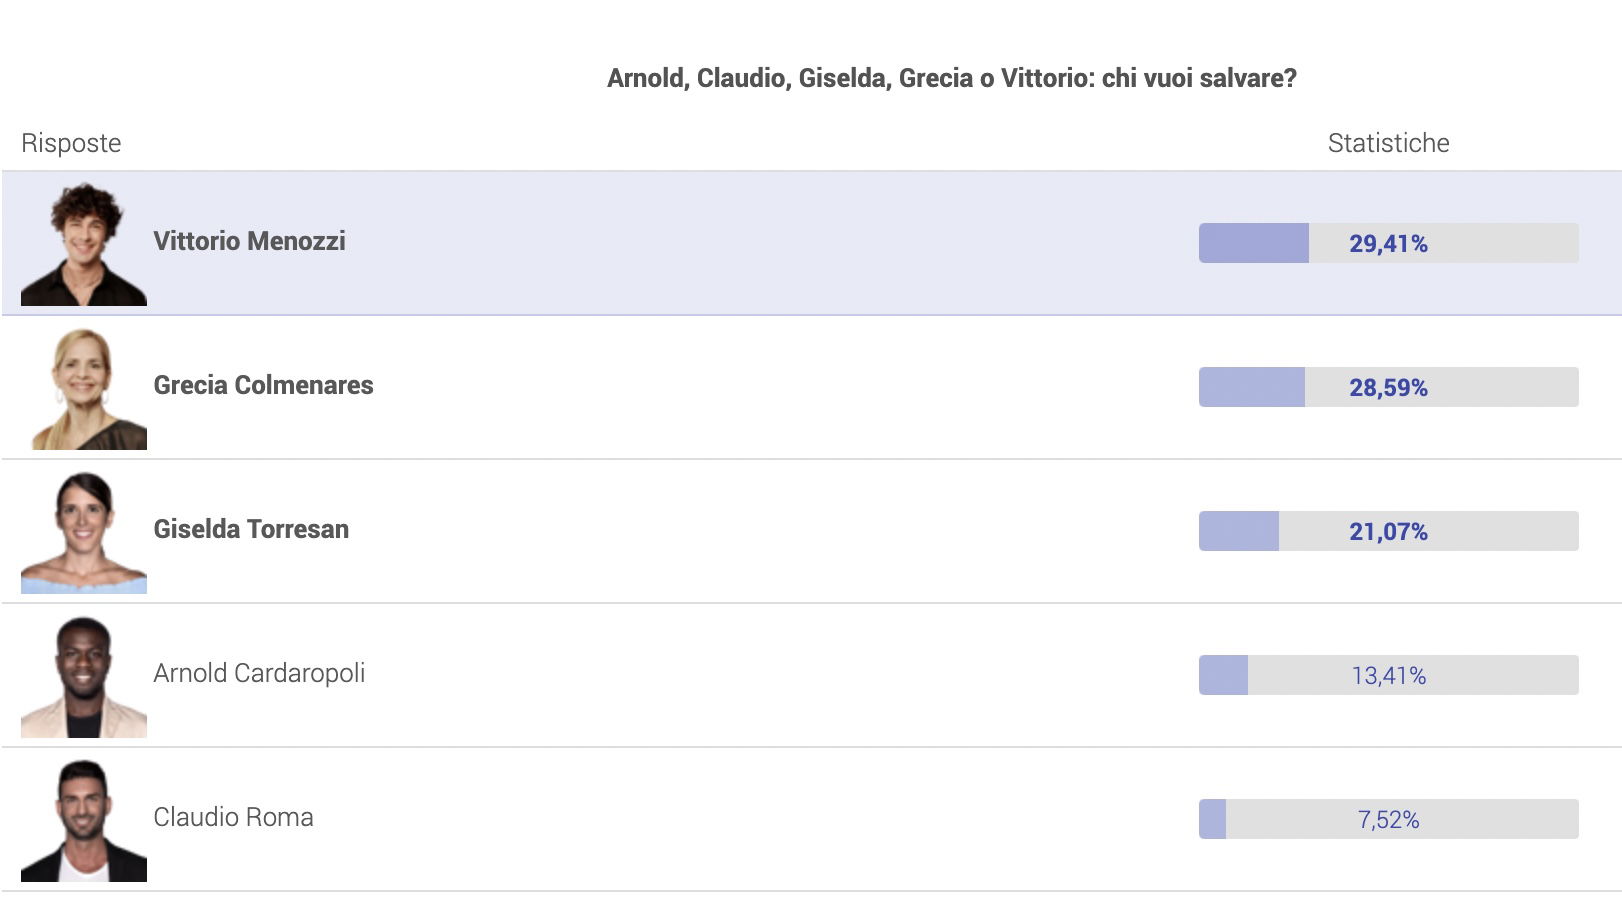Select the Arnold Cardaropoli answer name
1622x910 pixels.
259,673
